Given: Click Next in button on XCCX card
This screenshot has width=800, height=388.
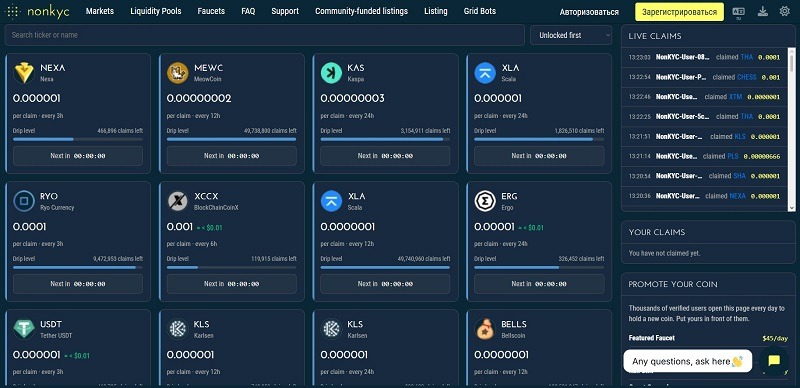Looking at the screenshot, I should coord(232,284).
